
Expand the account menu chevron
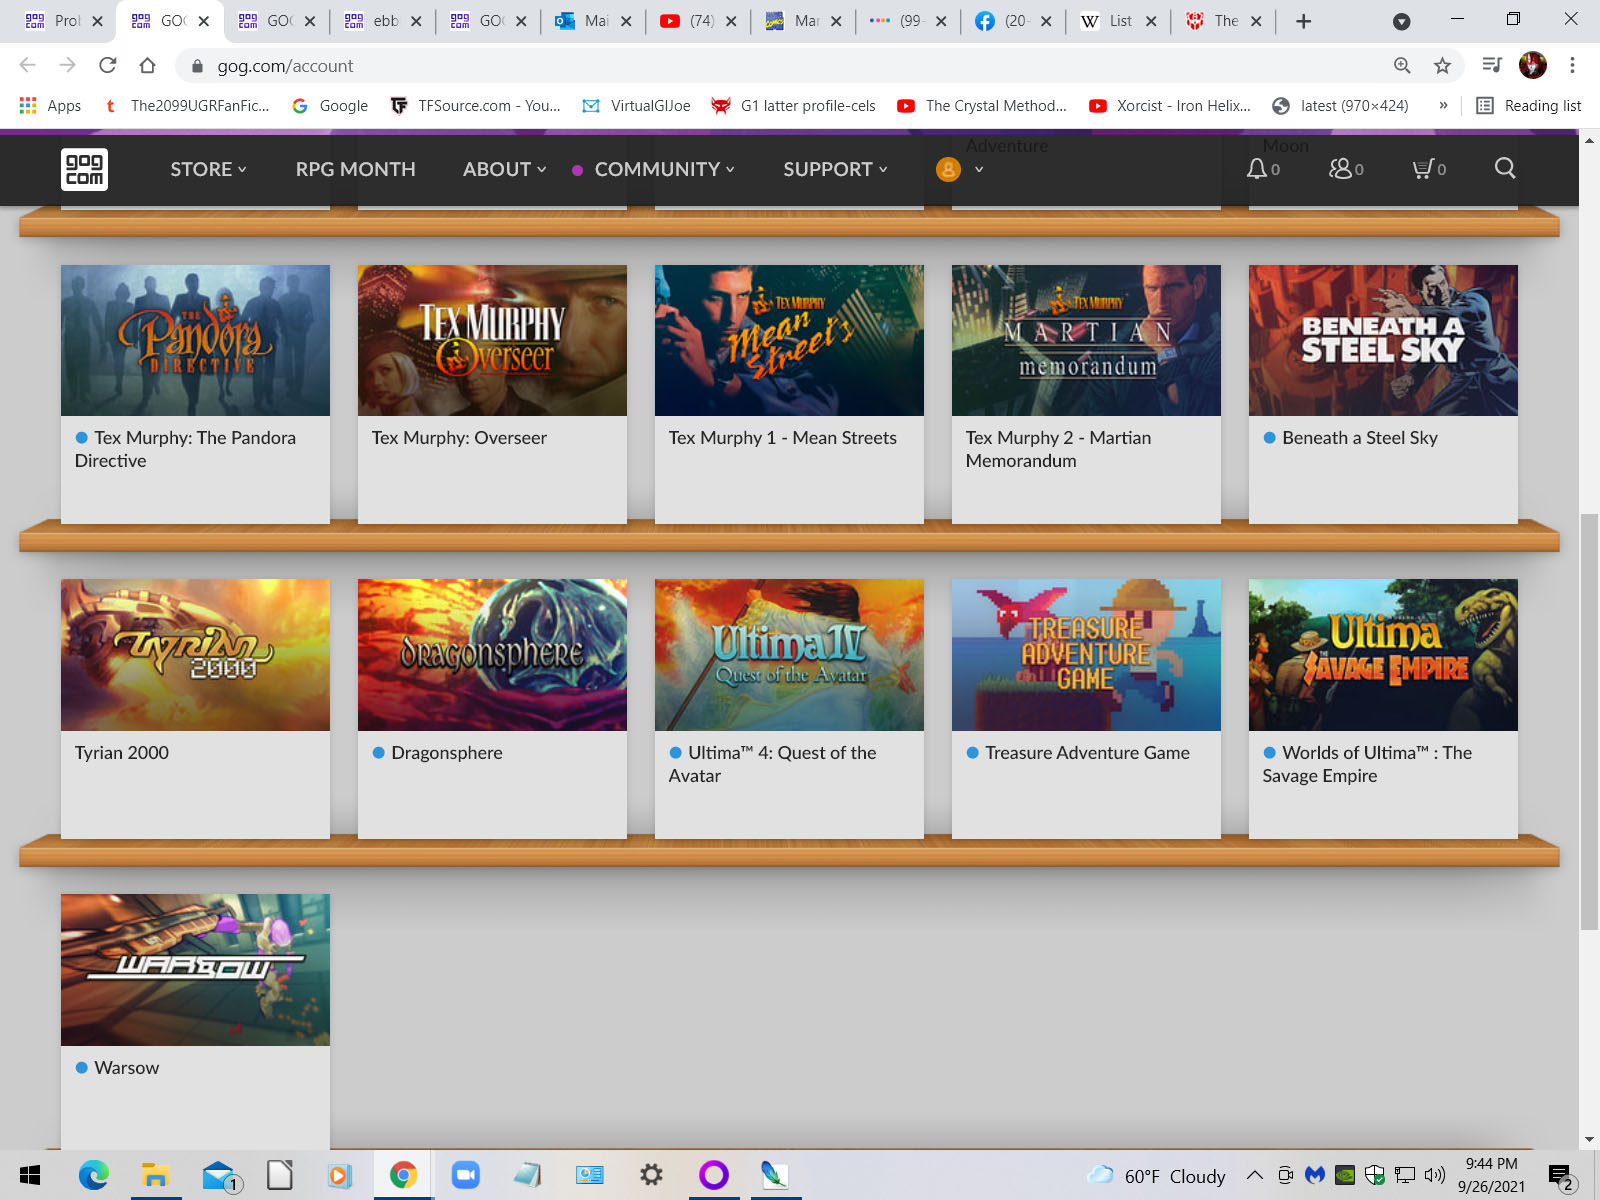click(979, 169)
